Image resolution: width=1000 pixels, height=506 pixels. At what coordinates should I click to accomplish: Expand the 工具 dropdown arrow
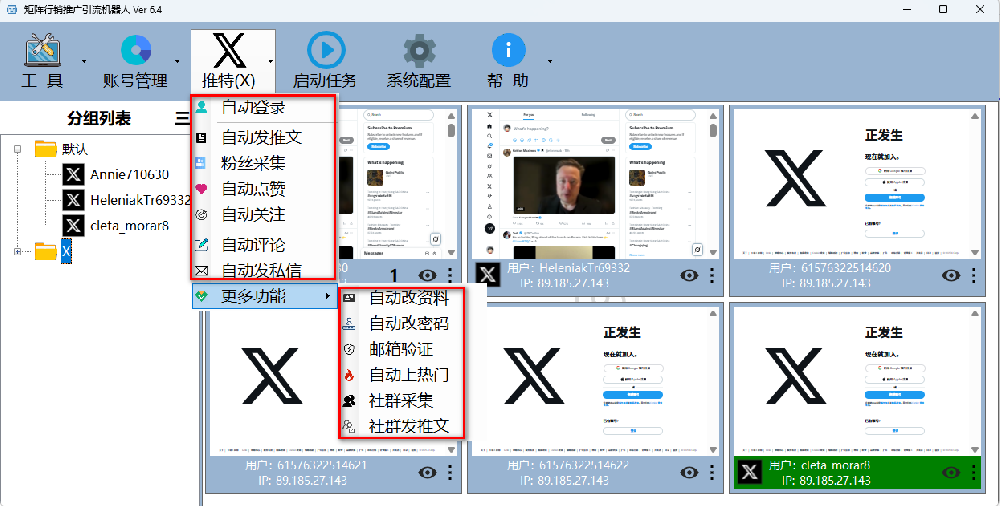pyautogui.click(x=84, y=62)
